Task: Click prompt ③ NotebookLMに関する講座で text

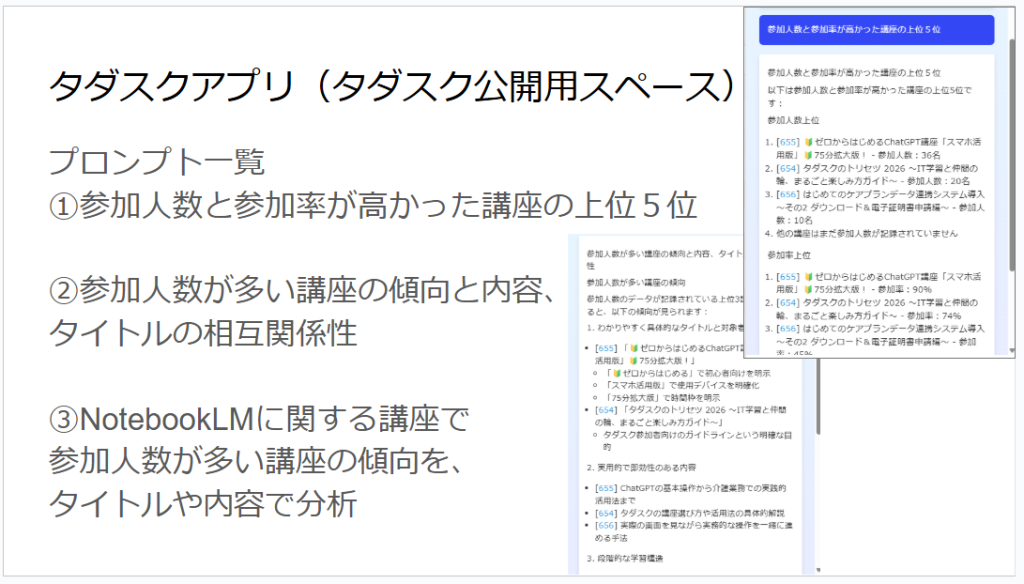Action: 260,421
